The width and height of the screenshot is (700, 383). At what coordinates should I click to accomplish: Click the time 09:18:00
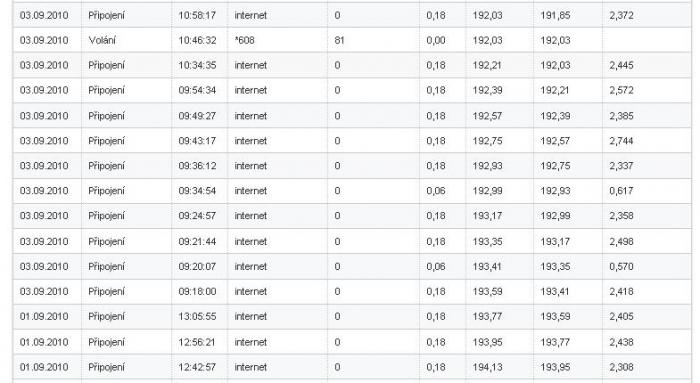197,291
